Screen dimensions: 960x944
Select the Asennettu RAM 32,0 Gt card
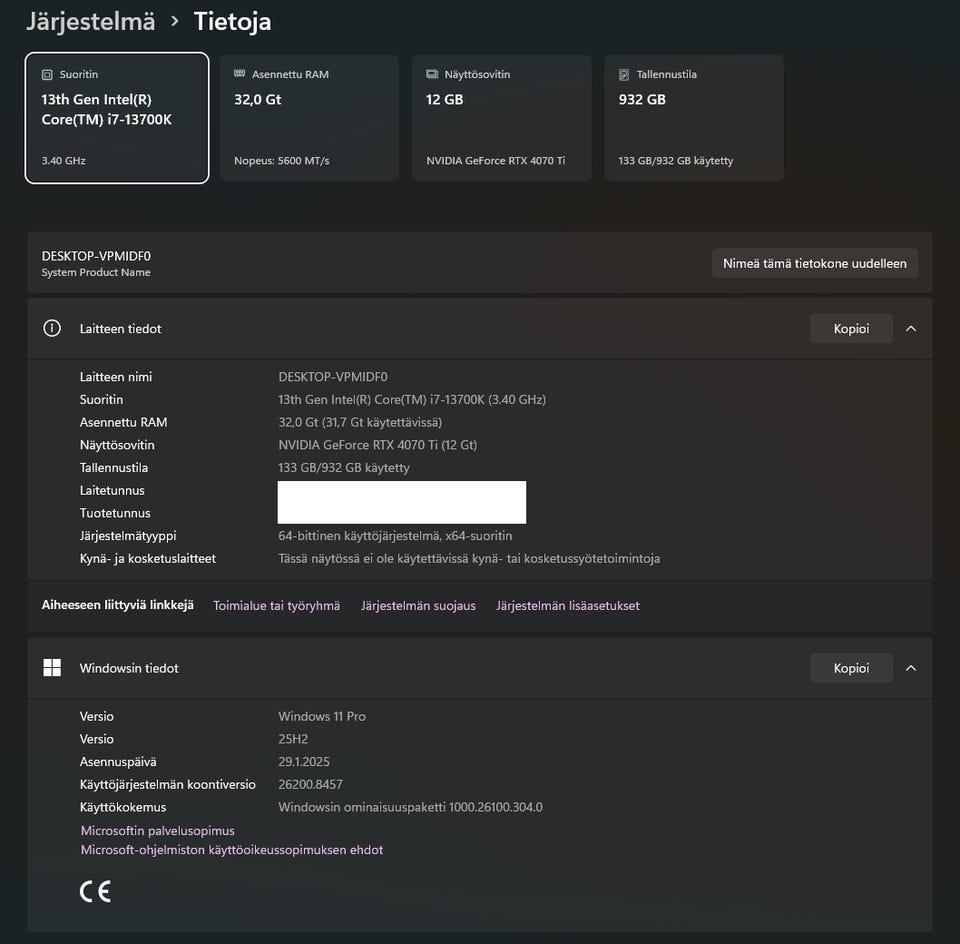(309, 118)
